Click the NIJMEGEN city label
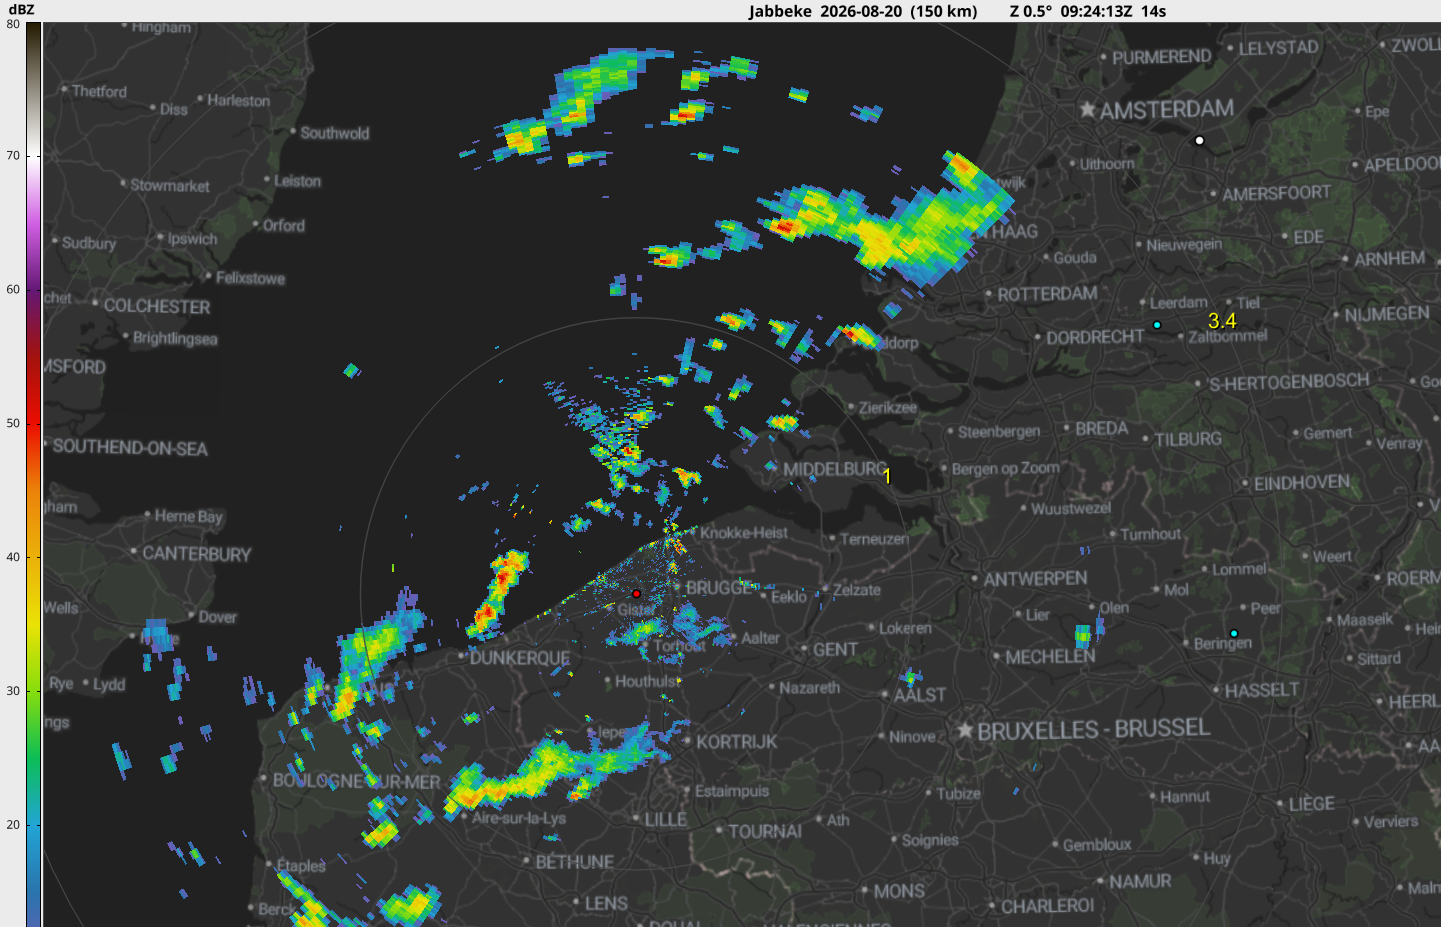Screen dimensions: 1441x927 click(1387, 314)
